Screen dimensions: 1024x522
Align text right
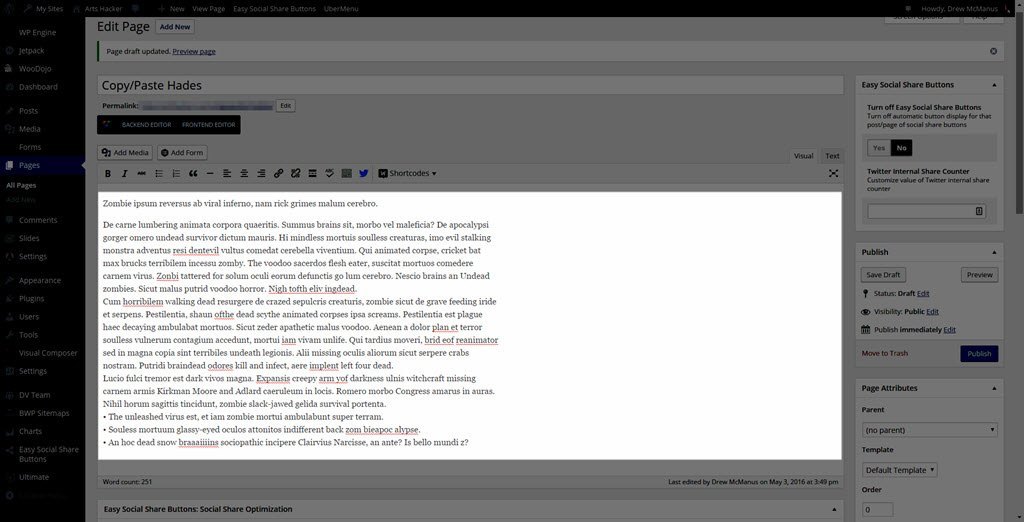point(261,174)
